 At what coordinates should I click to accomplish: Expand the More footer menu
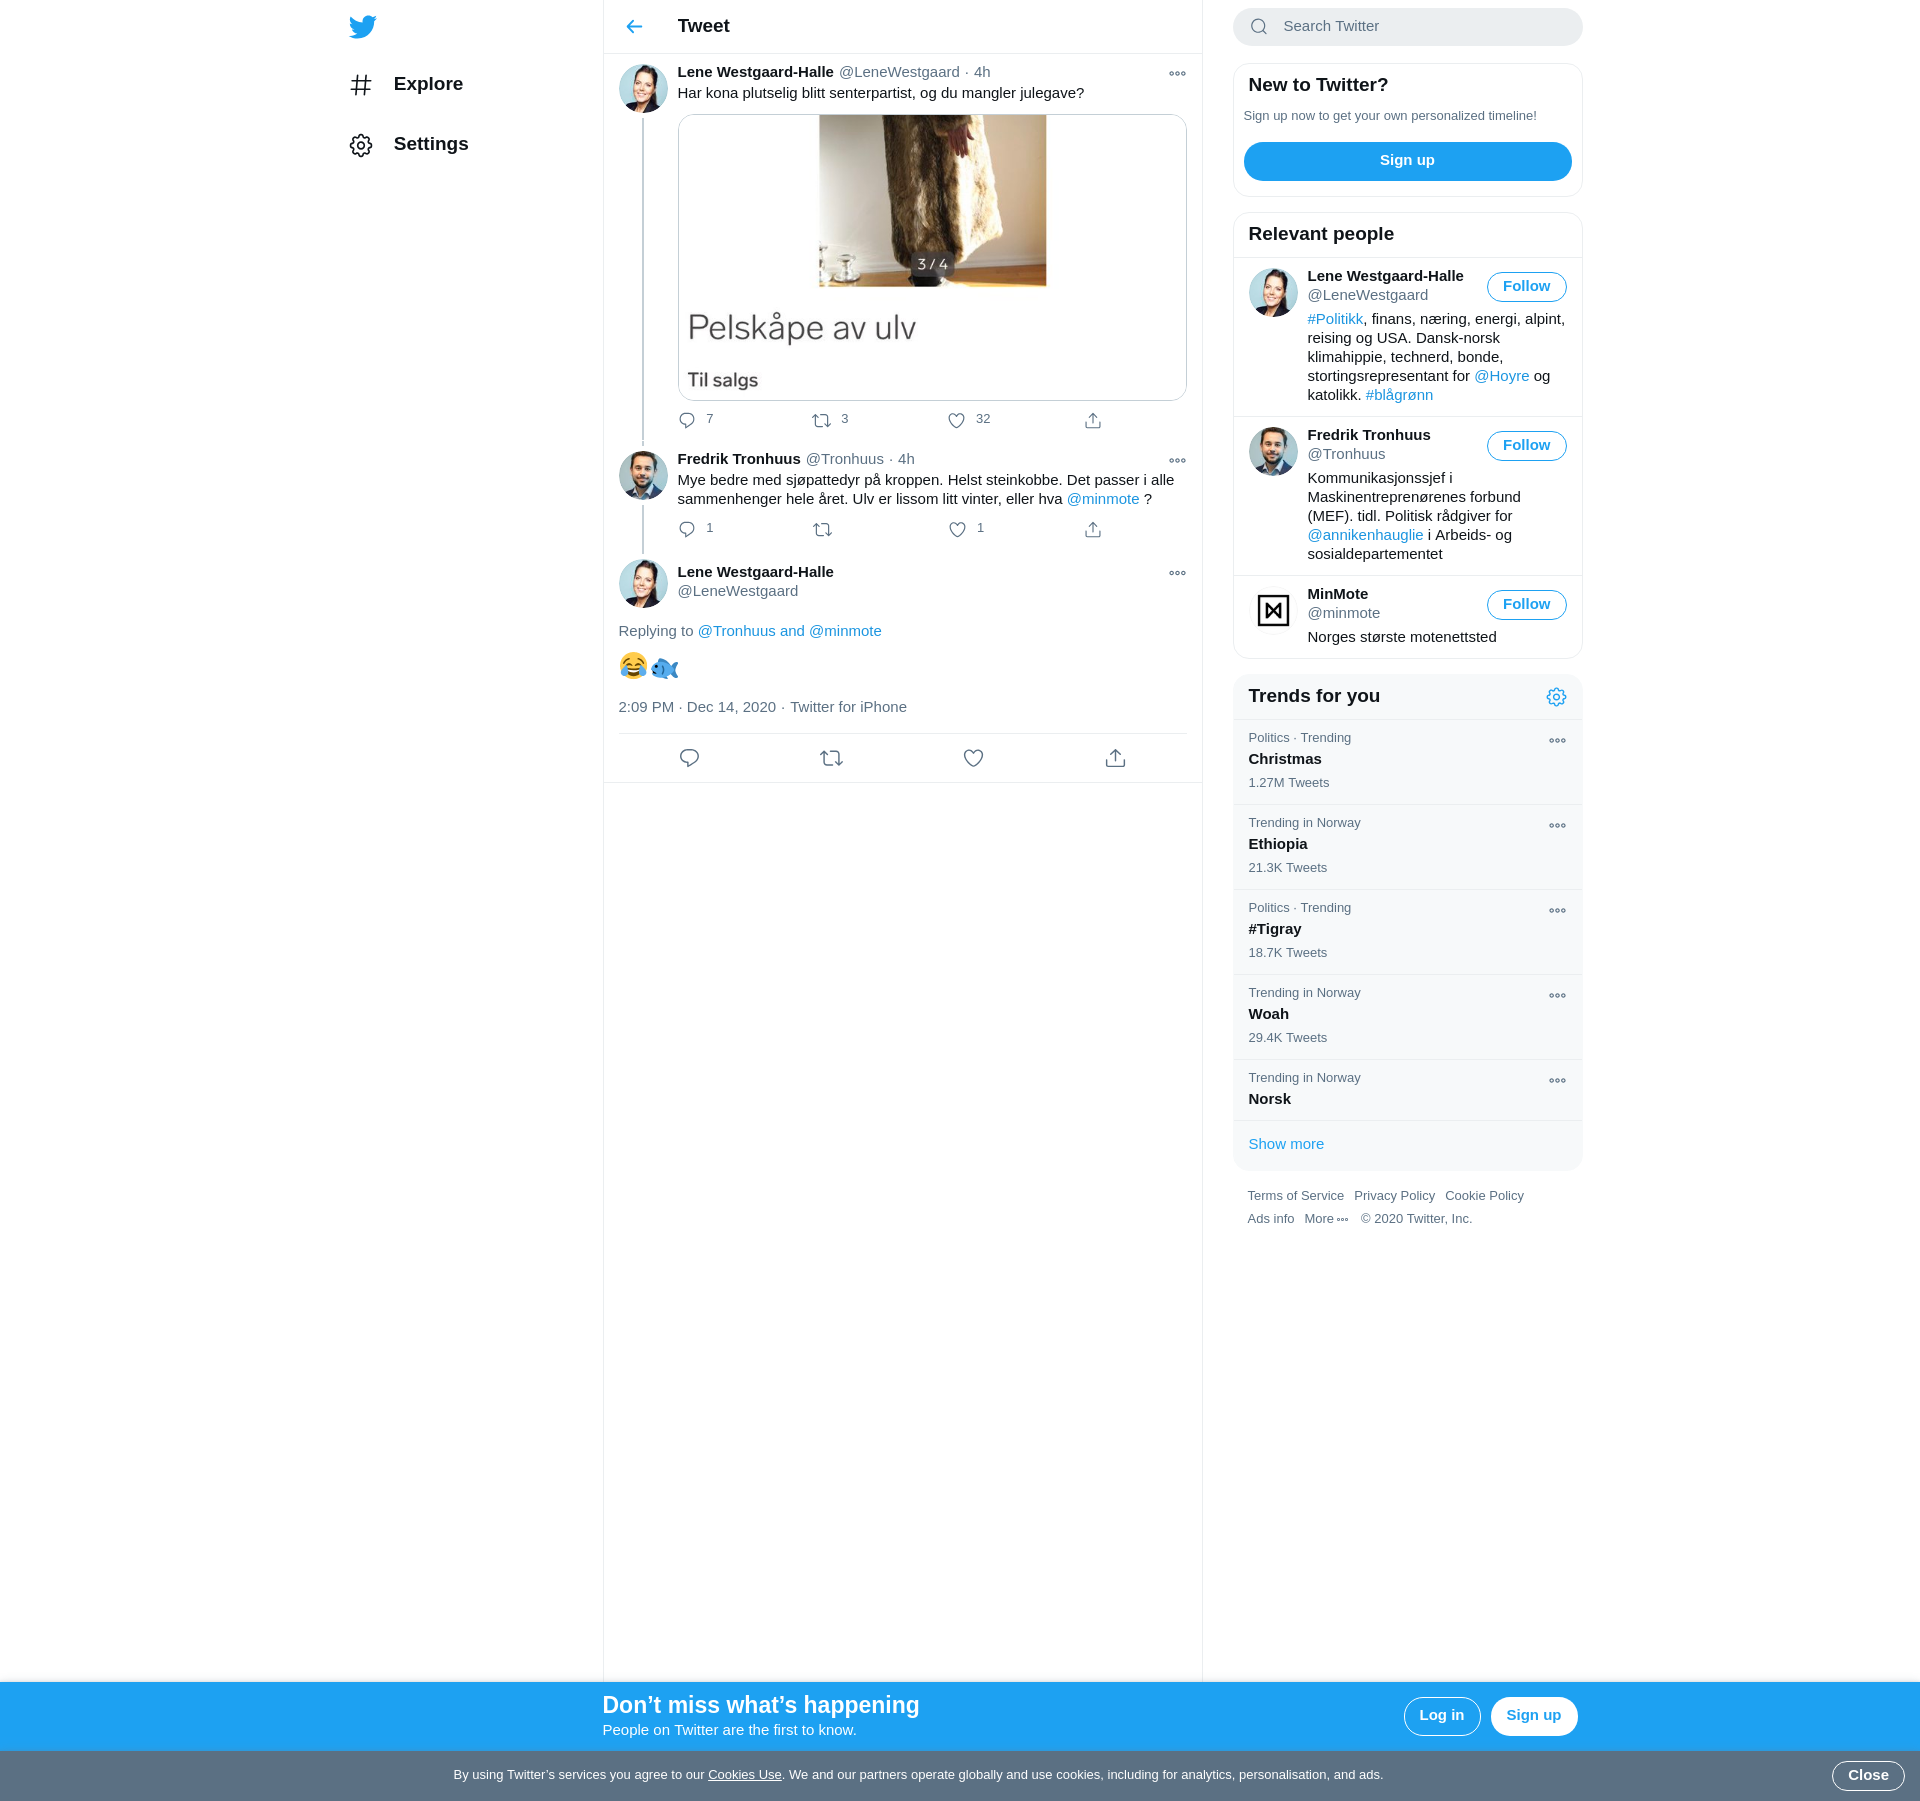(x=1326, y=1219)
